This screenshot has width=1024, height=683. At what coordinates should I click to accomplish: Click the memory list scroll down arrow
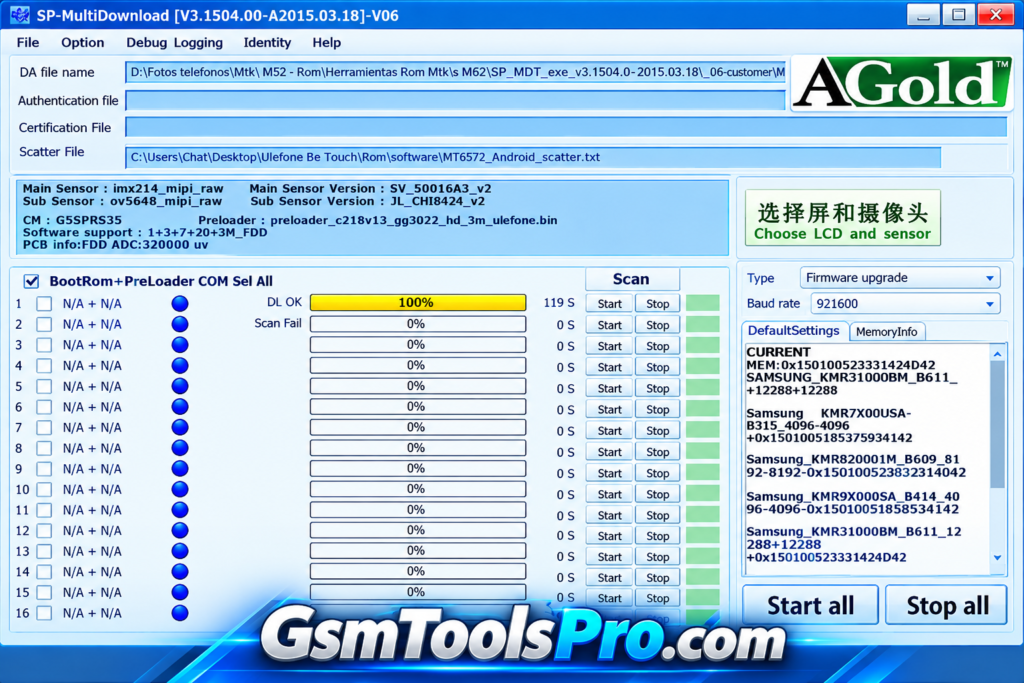click(x=997, y=558)
